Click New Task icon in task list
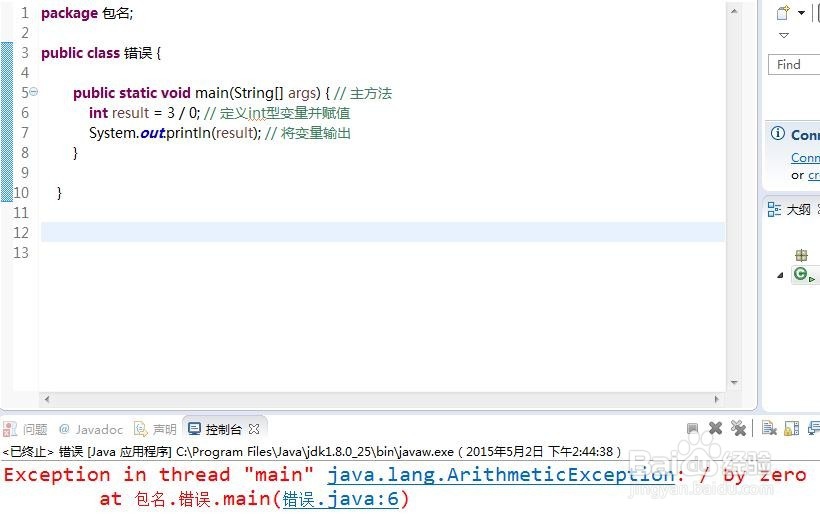 coord(783,13)
